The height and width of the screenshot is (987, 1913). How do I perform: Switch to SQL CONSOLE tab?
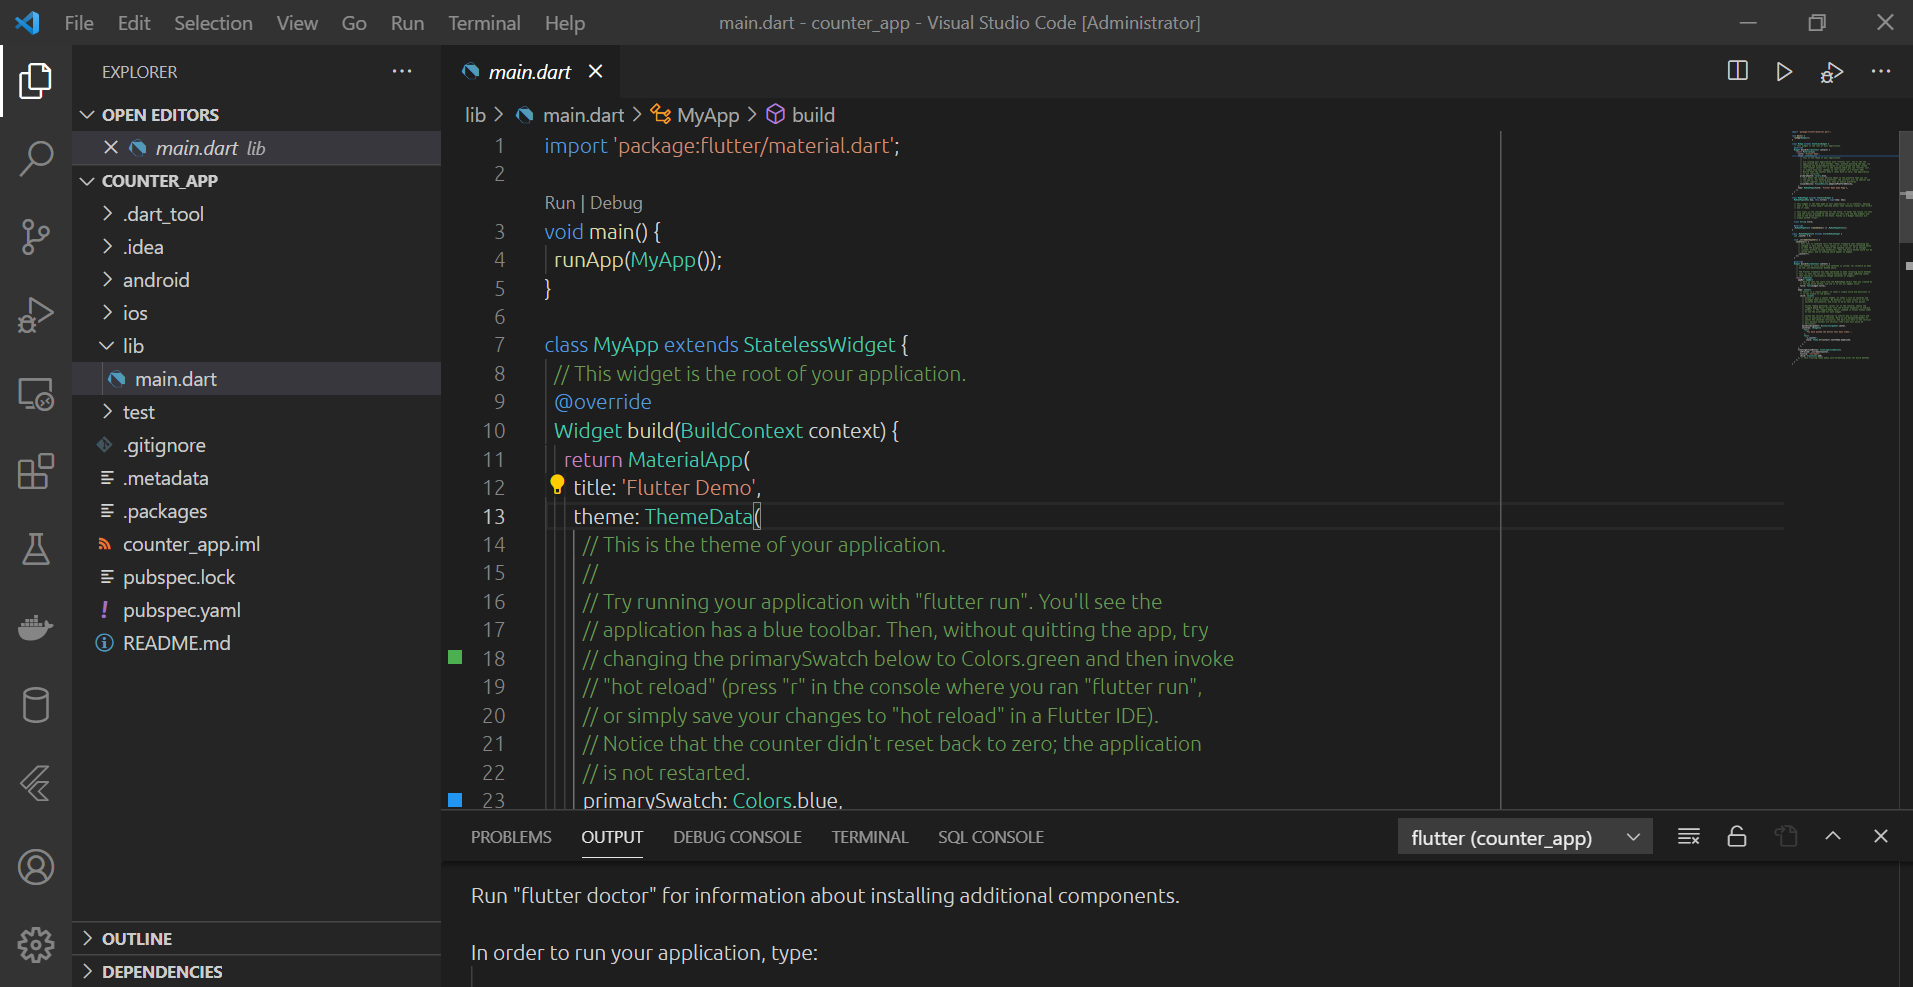(991, 837)
